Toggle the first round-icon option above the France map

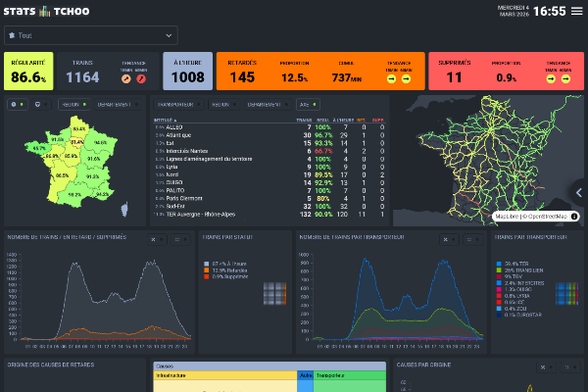(x=17, y=104)
